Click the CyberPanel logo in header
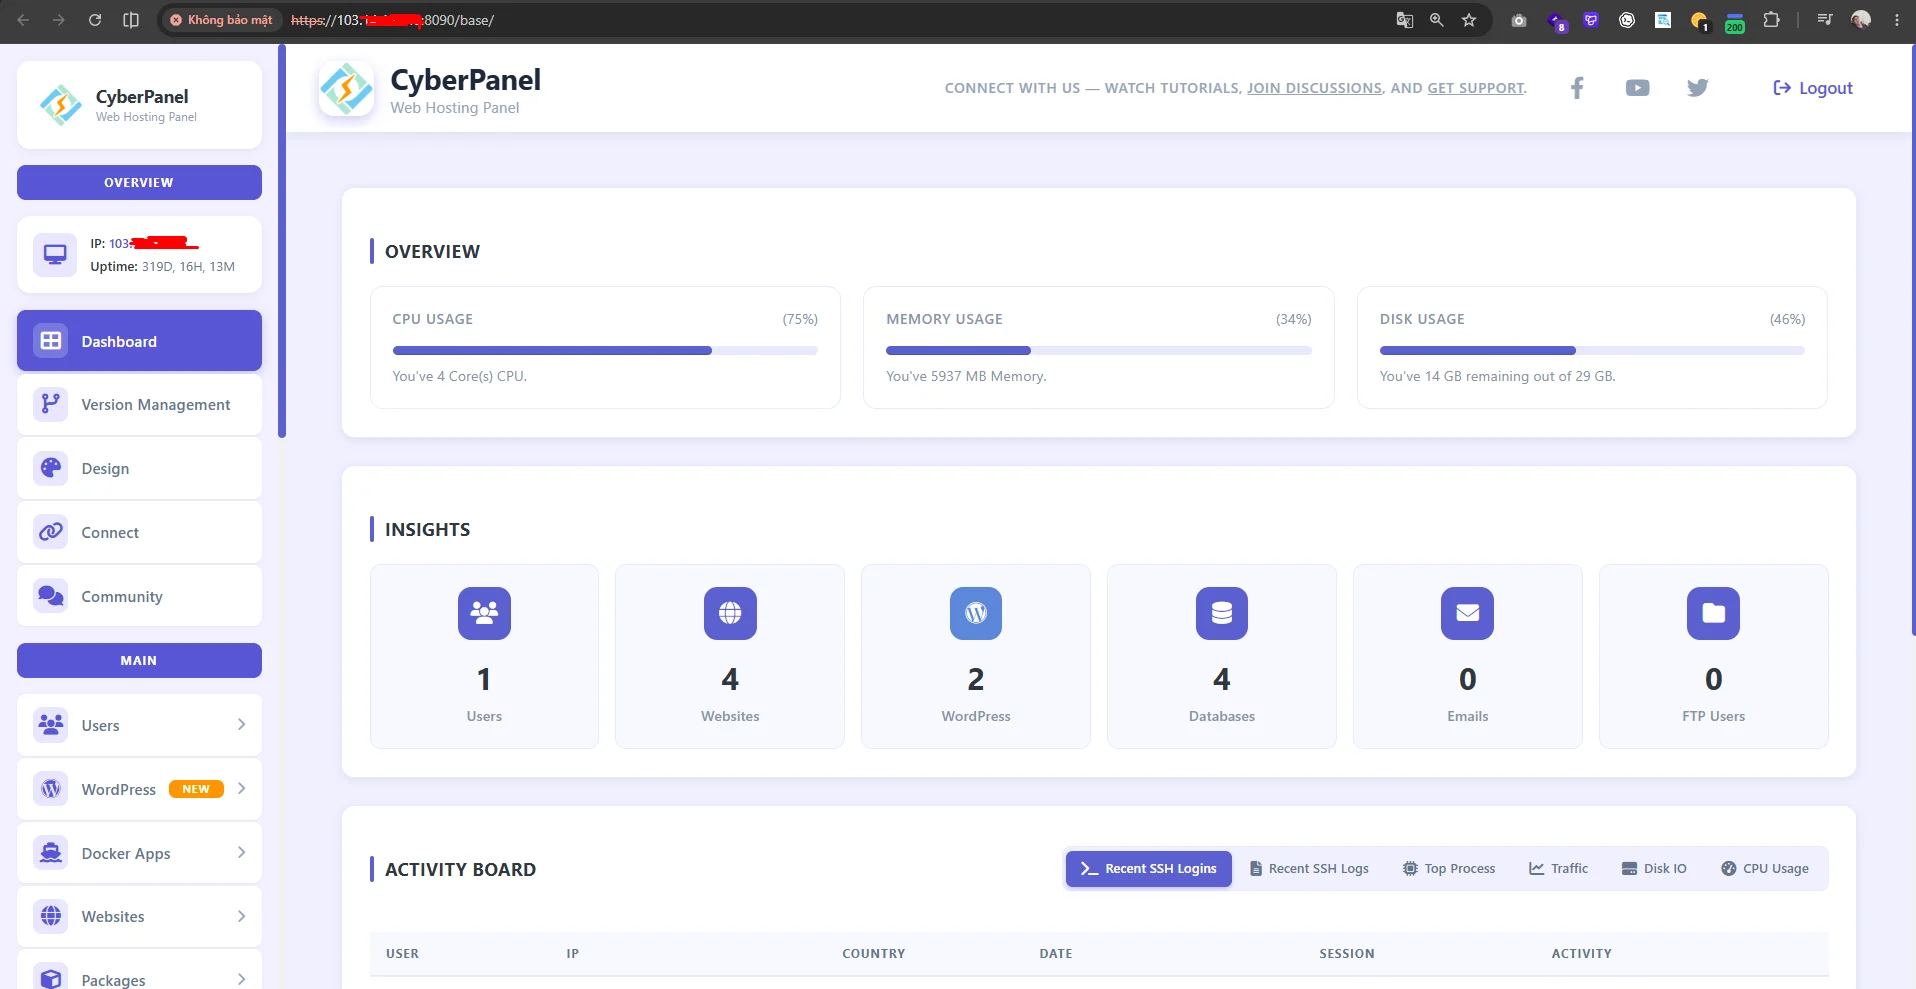 pyautogui.click(x=346, y=88)
